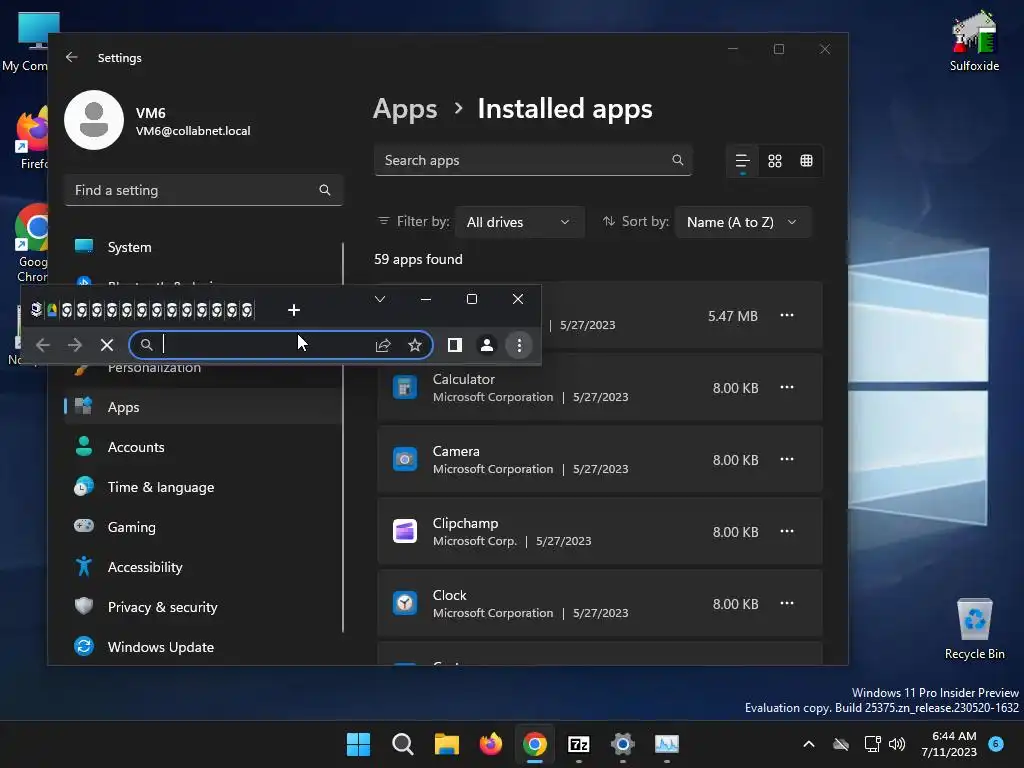The width and height of the screenshot is (1024, 768).
Task: Click the volume speaker tray icon
Action: tap(897, 744)
